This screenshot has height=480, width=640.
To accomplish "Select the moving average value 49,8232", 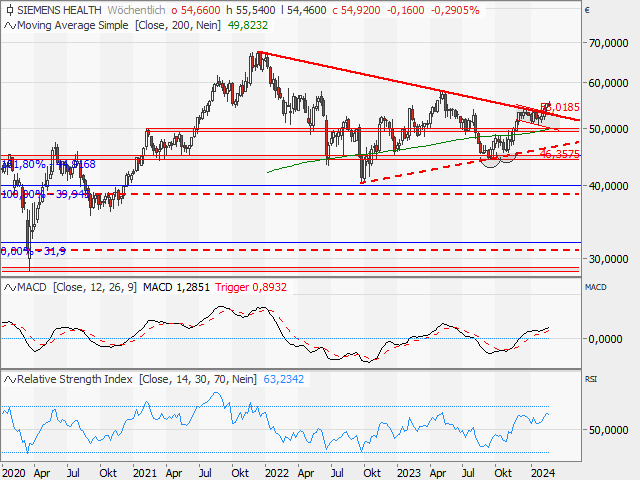I will (248, 25).
